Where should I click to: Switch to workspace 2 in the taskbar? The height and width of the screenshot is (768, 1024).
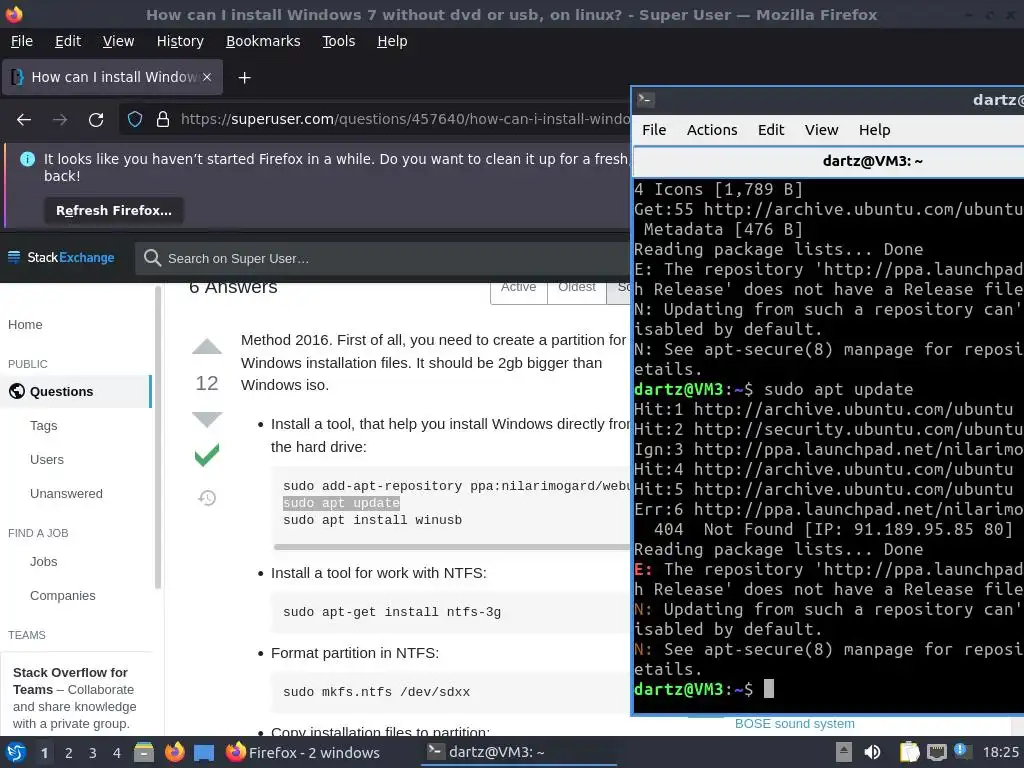(x=69, y=753)
